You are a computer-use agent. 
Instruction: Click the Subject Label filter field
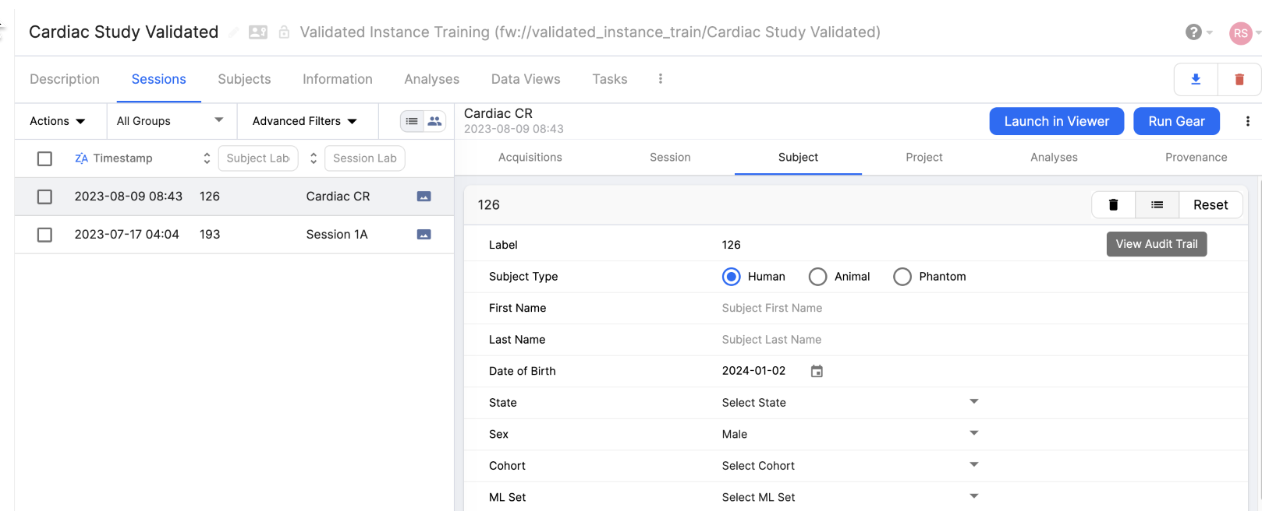coord(258,158)
